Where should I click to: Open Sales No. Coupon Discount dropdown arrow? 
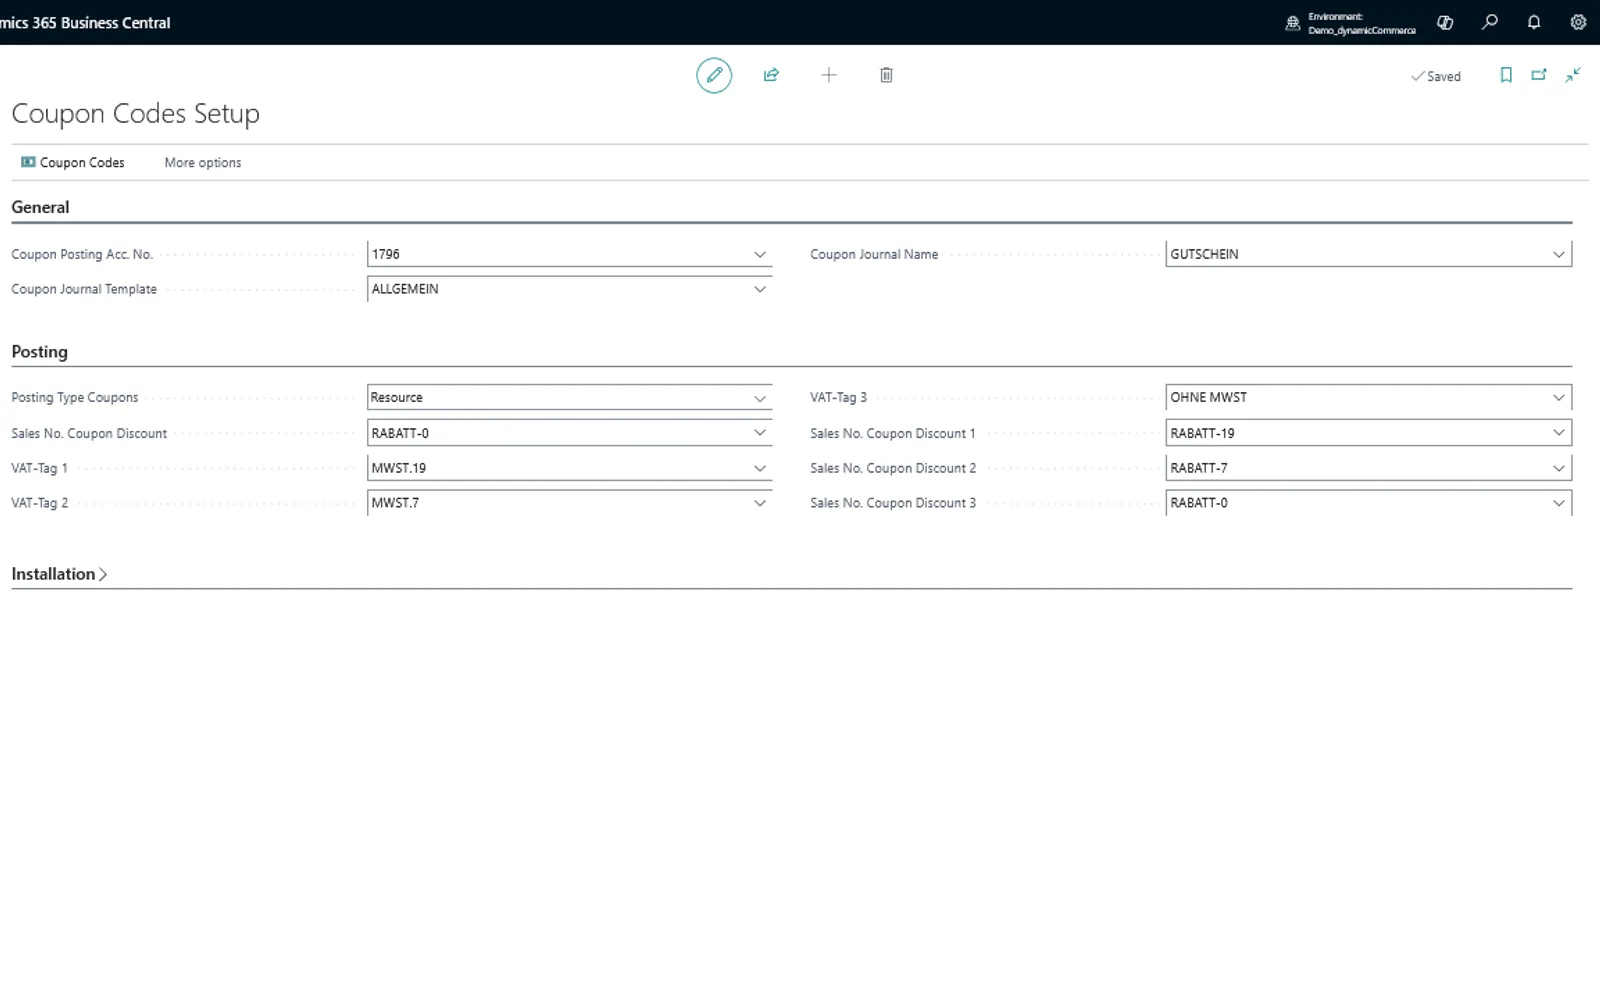[x=760, y=433]
